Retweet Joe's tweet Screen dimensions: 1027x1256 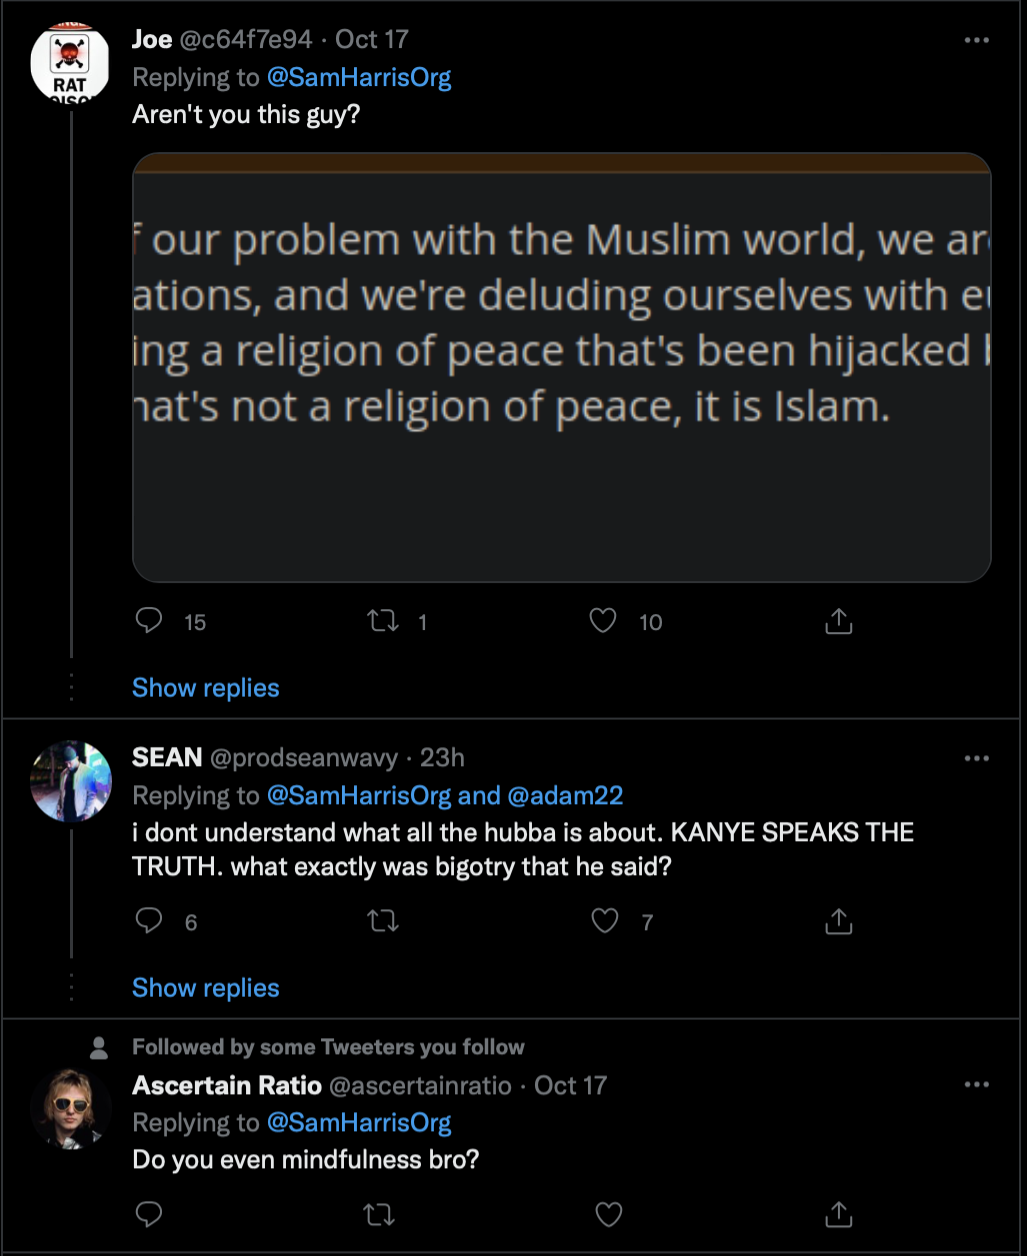point(384,621)
